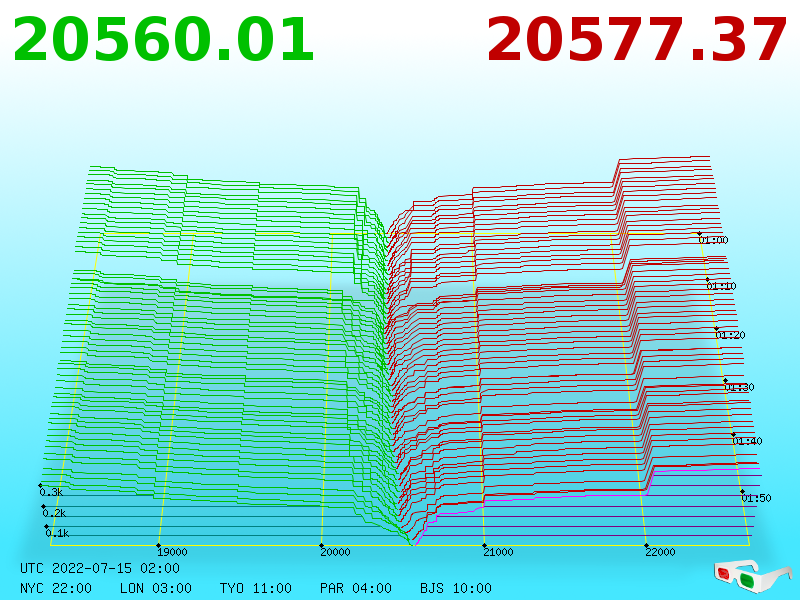Click the BJS 10:00 time label

[x=456, y=588]
